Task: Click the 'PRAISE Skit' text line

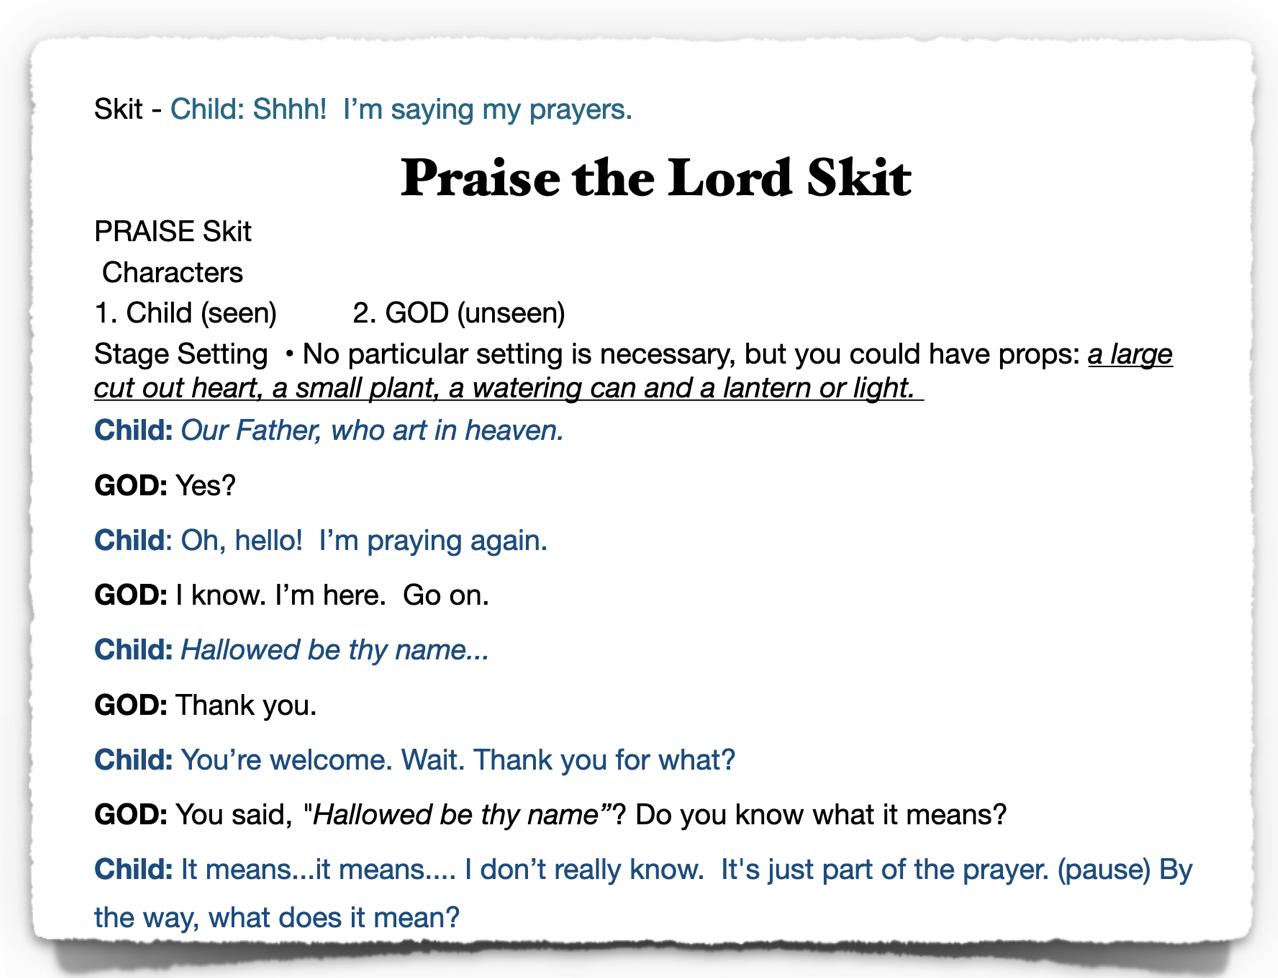Action: [173, 231]
